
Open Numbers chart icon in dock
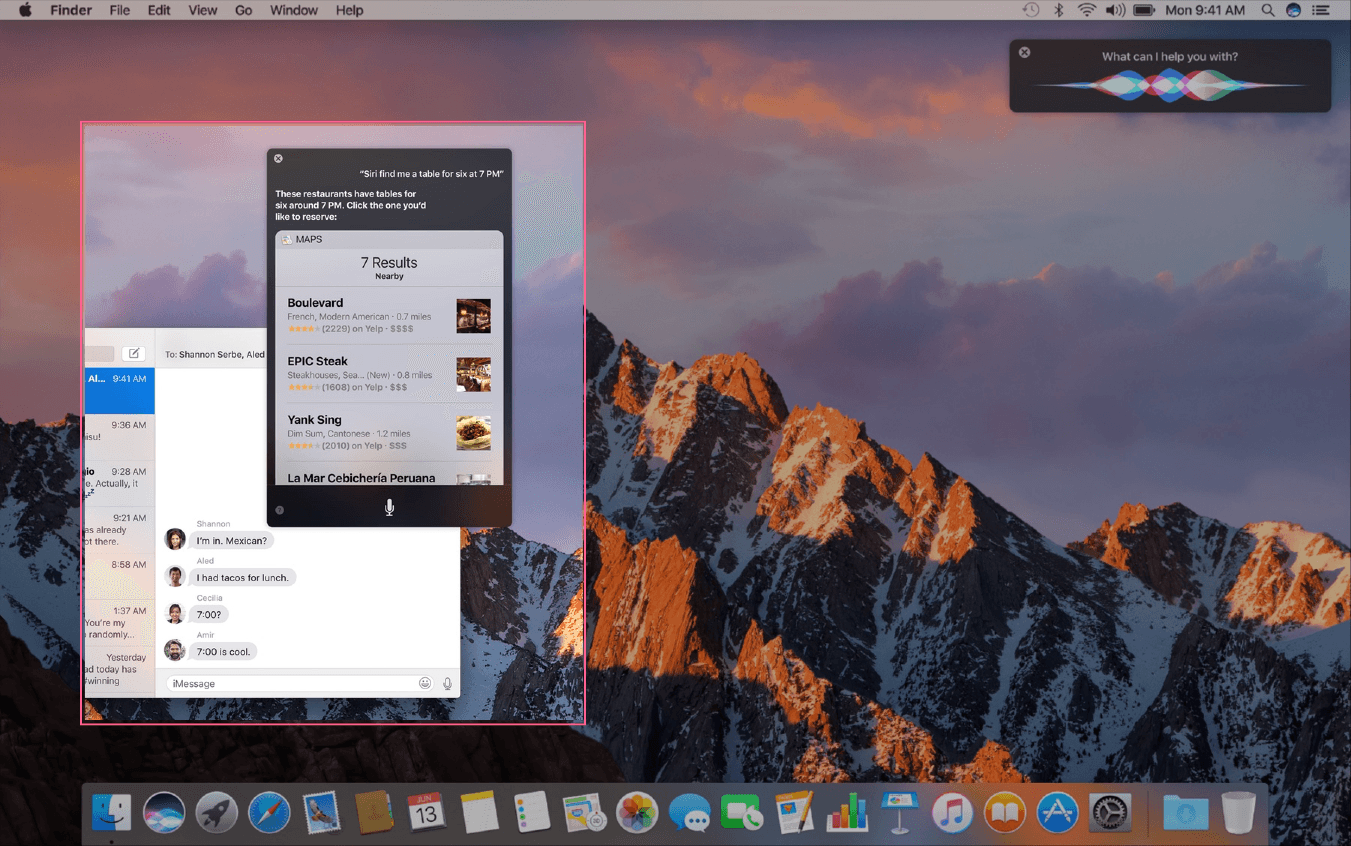tap(846, 812)
